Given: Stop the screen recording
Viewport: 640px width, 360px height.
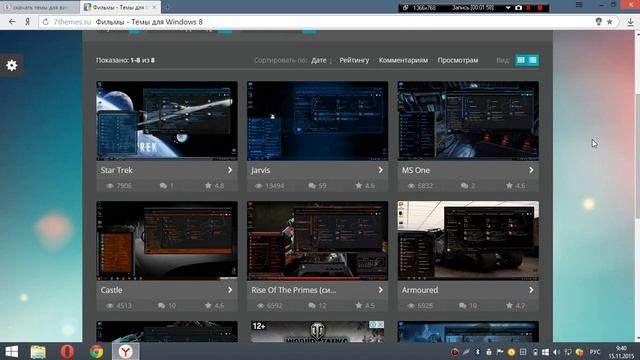Looking at the screenshot, I should pos(540,7).
